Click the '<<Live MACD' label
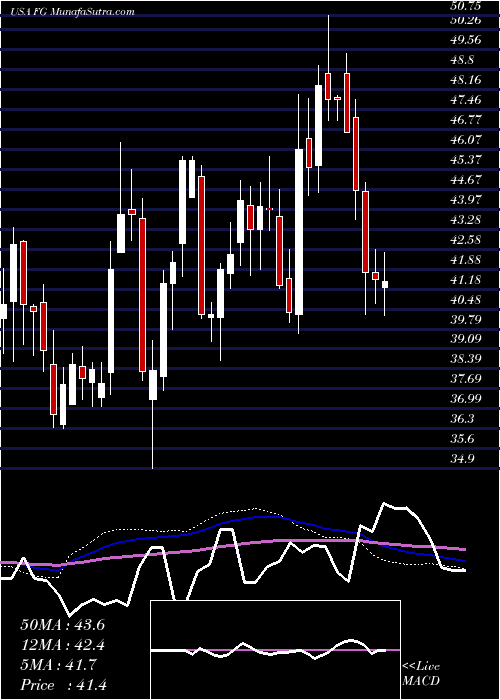 pos(421,674)
